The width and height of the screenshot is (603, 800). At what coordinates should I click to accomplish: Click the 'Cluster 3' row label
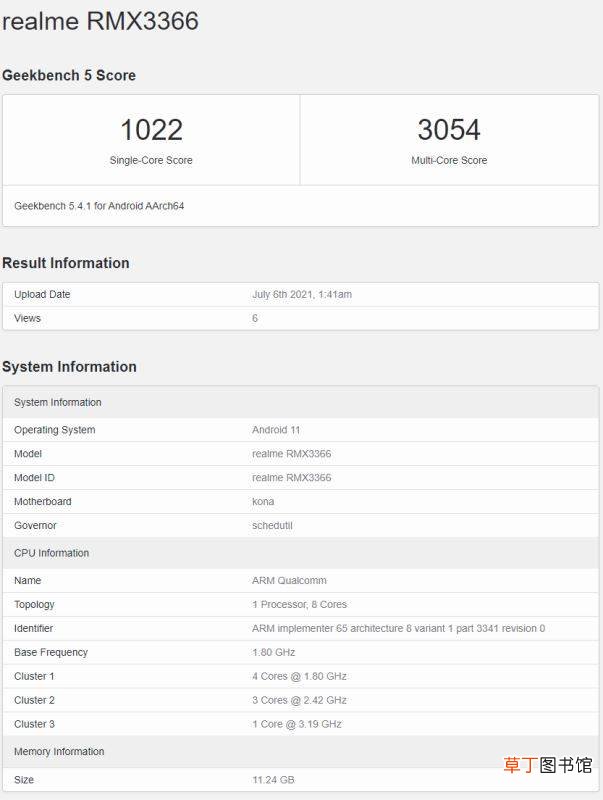tap(34, 724)
